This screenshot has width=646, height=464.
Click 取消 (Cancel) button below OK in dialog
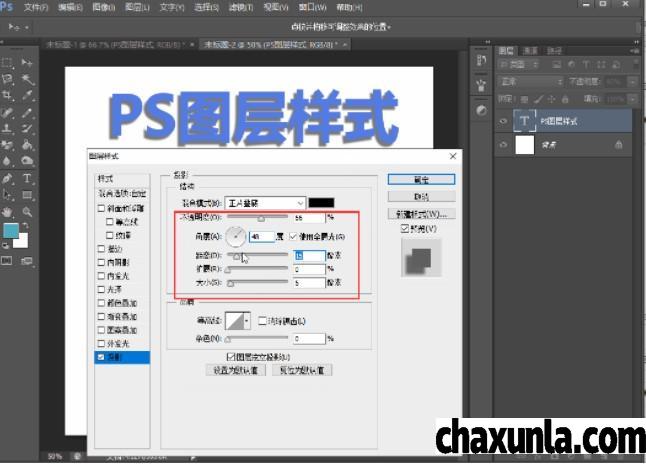pyautogui.click(x=421, y=197)
